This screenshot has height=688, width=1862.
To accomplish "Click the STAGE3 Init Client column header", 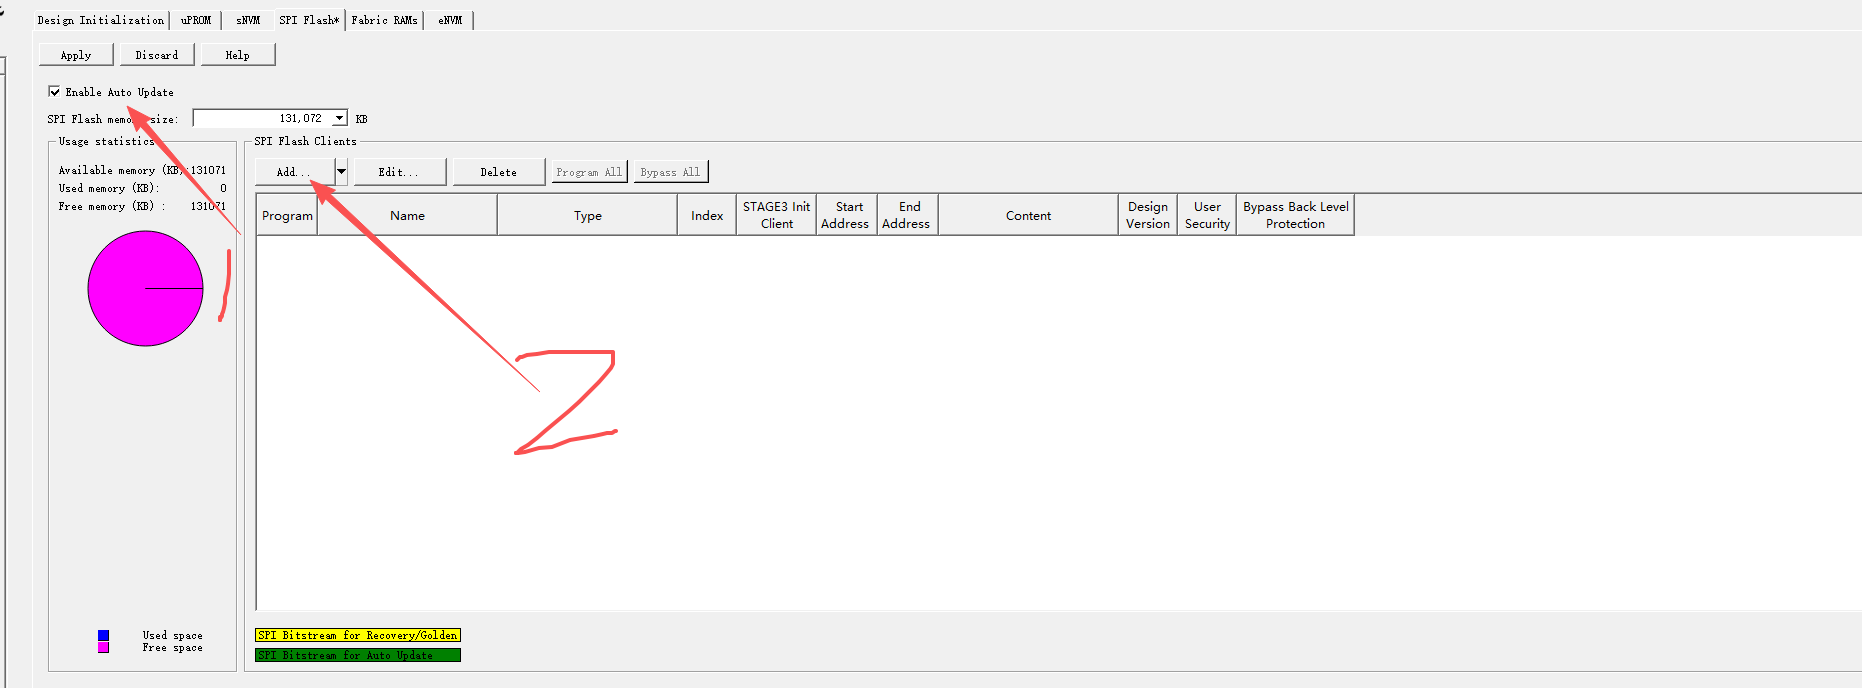I will (x=776, y=215).
